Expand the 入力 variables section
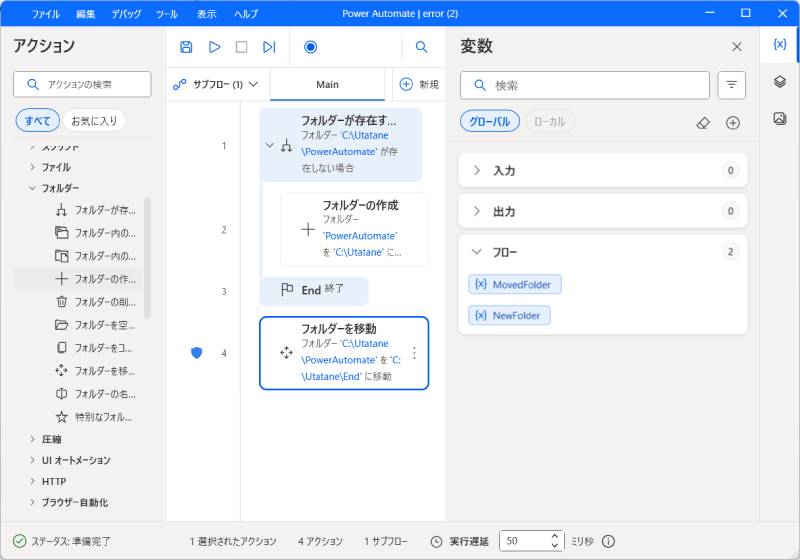The height and width of the screenshot is (560, 800). [477, 170]
